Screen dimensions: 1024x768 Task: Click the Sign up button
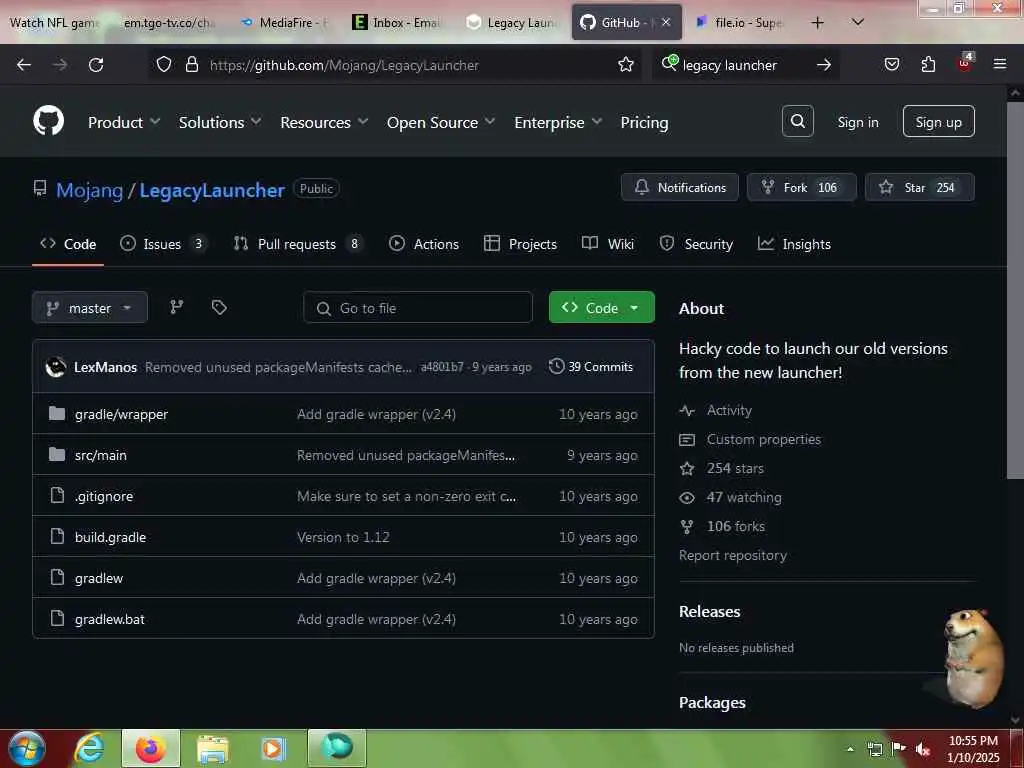pyautogui.click(x=938, y=121)
